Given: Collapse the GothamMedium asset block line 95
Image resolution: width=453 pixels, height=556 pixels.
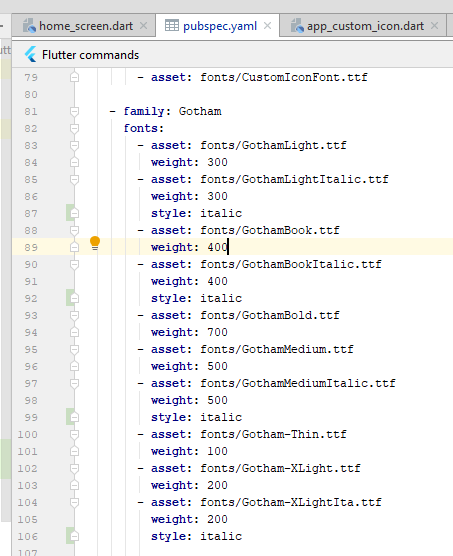Looking at the screenshot, I should click(74, 349).
